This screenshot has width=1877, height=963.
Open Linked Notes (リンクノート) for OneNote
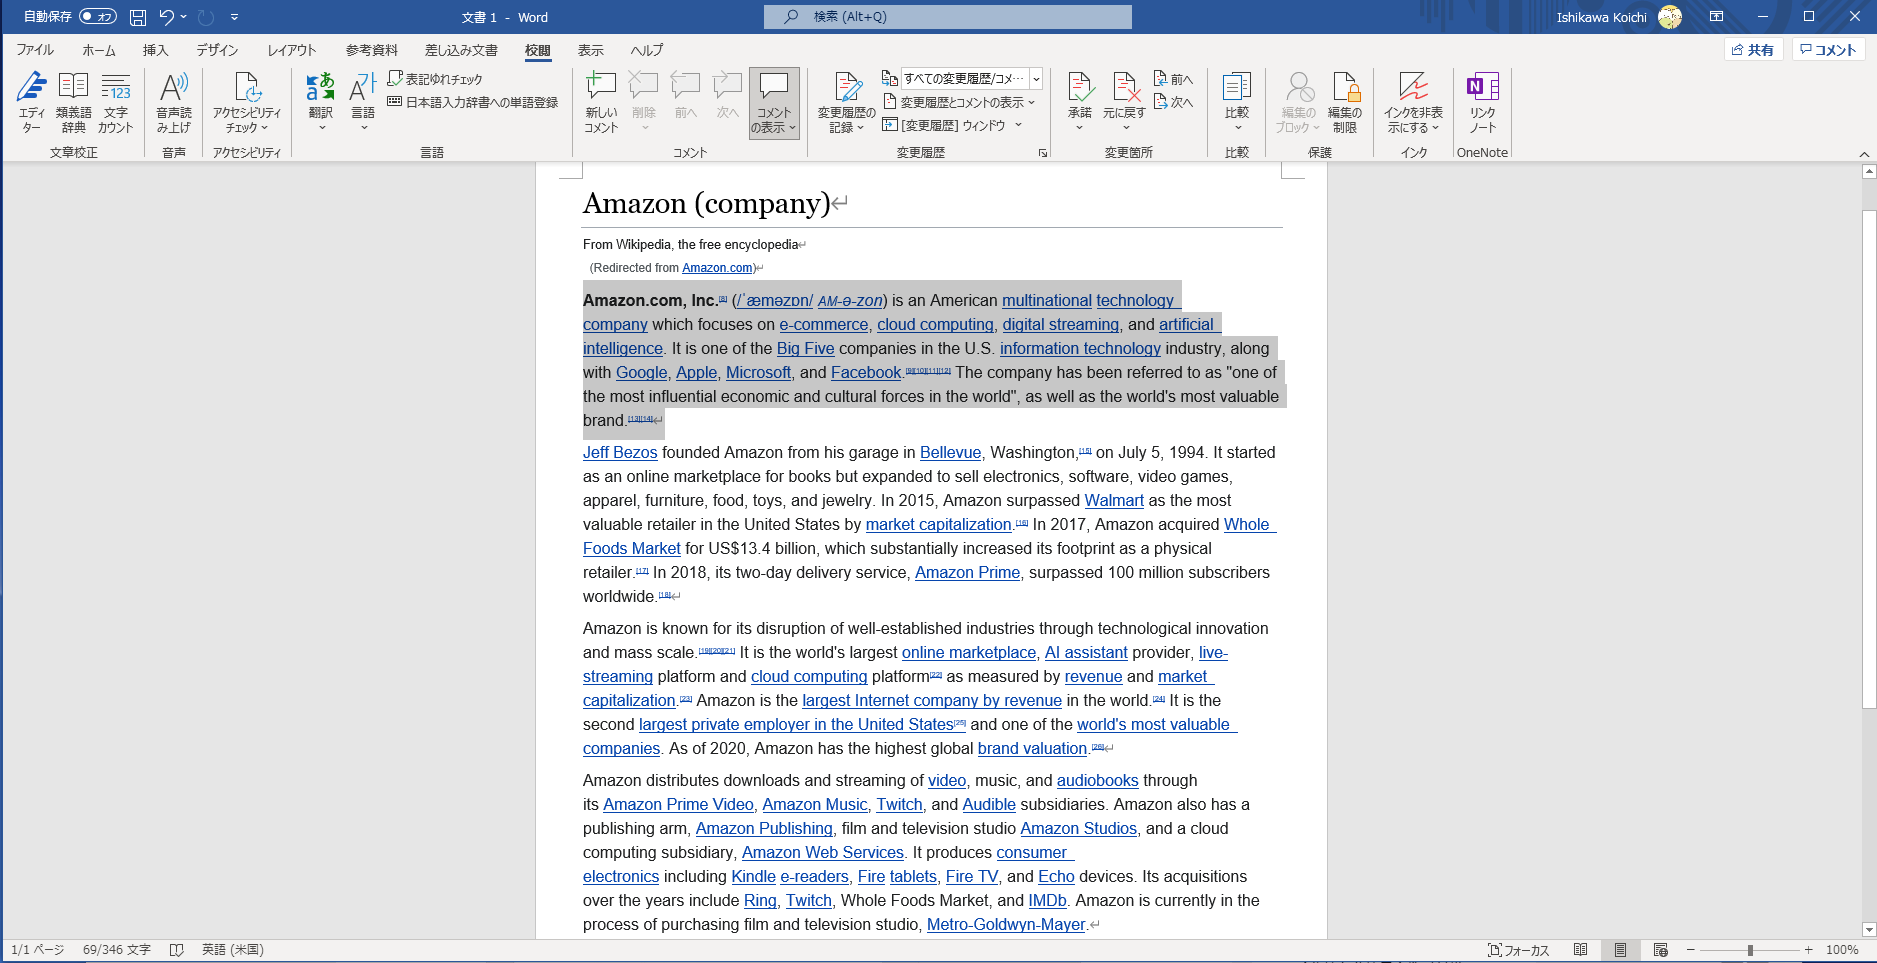tap(1483, 102)
